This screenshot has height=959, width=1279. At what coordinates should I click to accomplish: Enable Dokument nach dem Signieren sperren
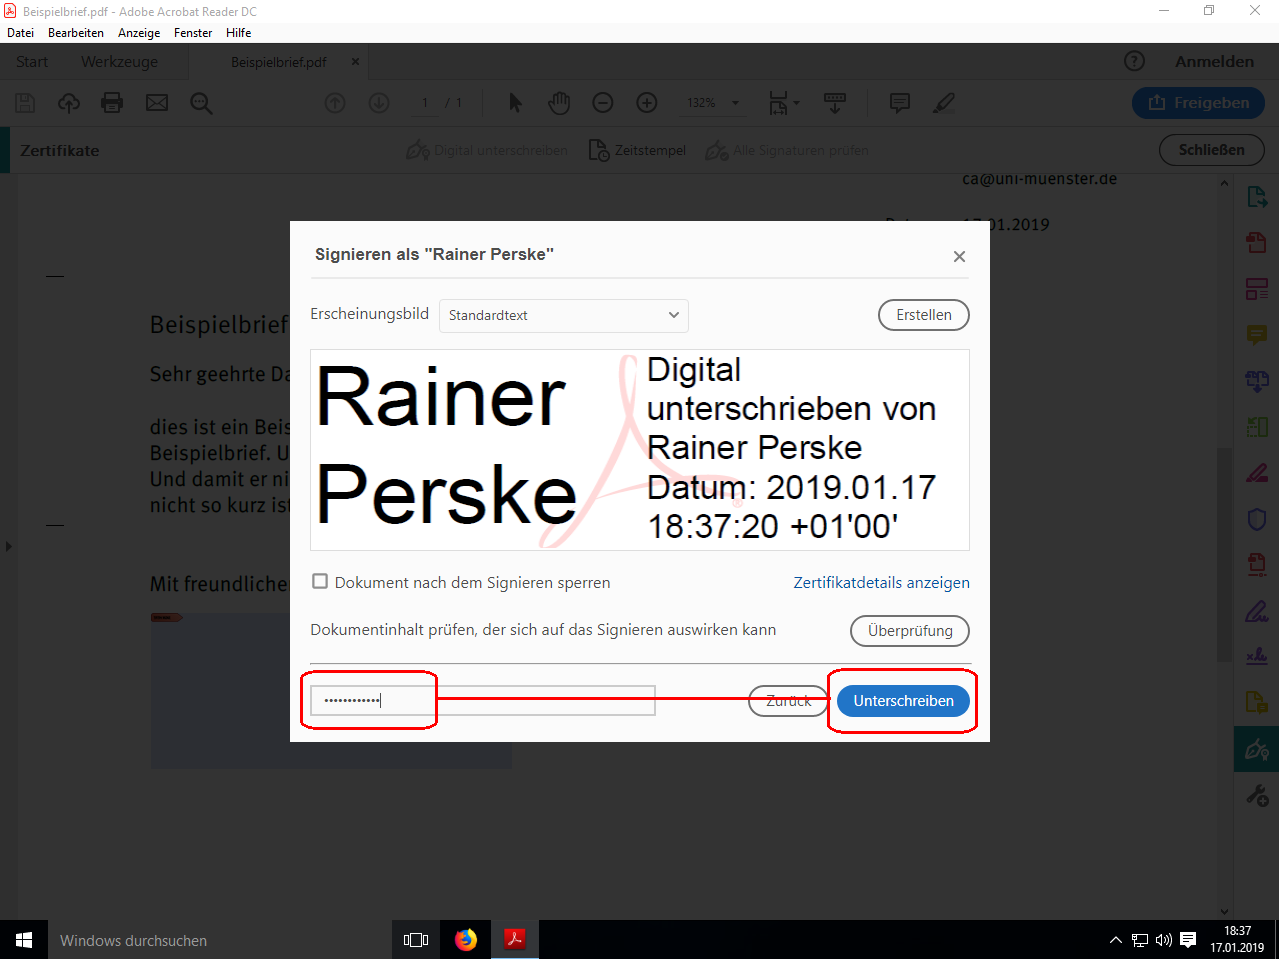coord(320,582)
